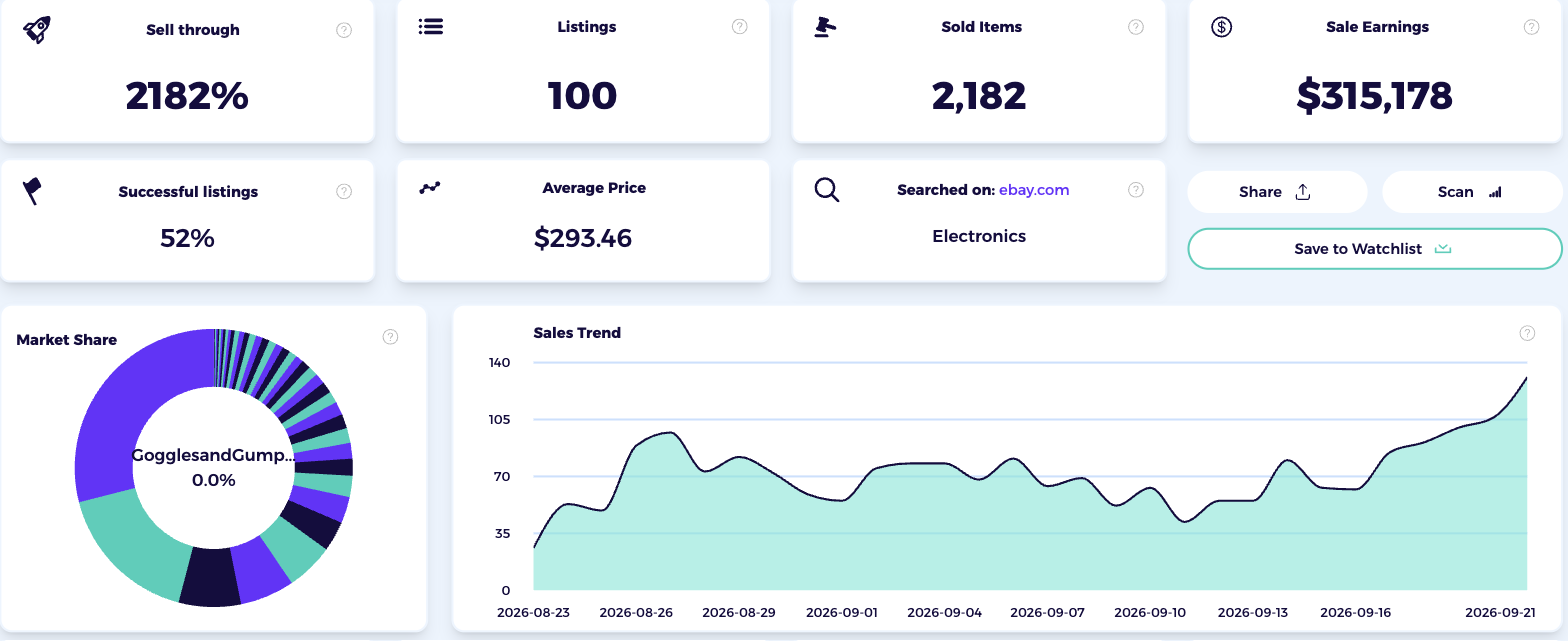1568x641 pixels.
Task: Click the 2026-09-10 date axis label
Action: point(1150,612)
